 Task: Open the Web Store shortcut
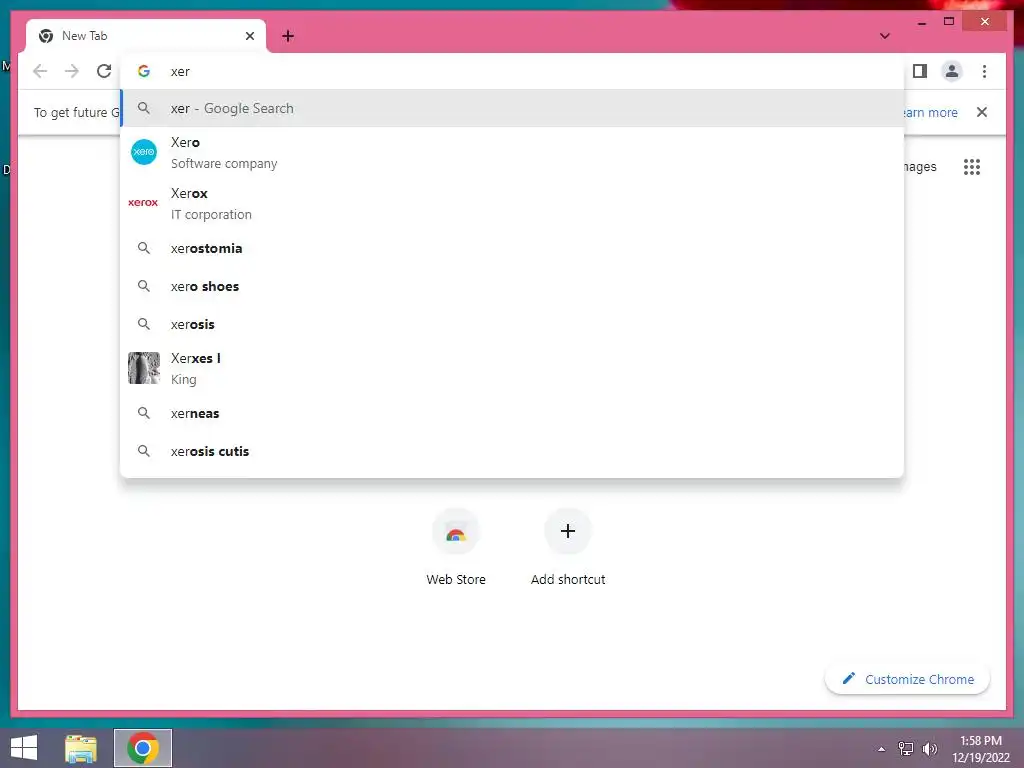(456, 547)
